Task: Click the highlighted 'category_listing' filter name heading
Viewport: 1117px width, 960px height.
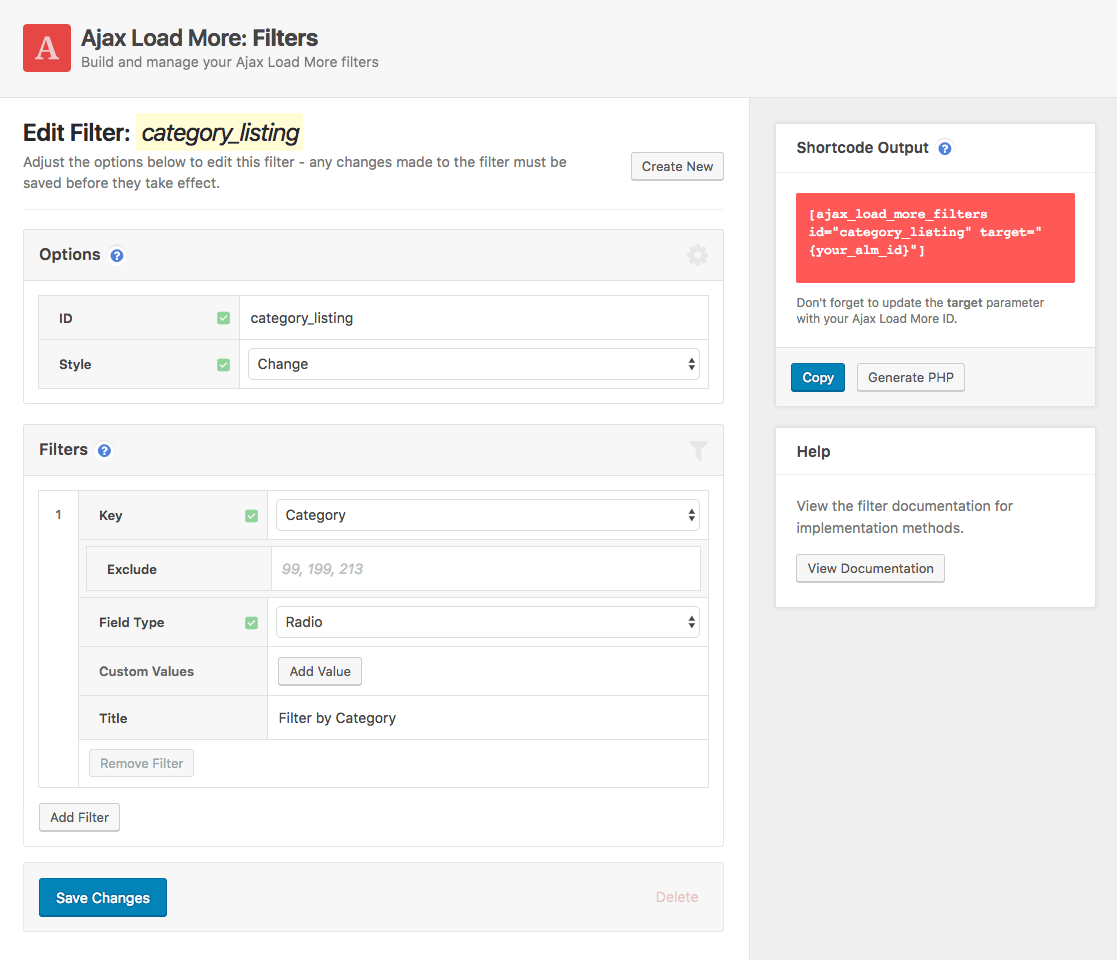Action: click(x=220, y=132)
